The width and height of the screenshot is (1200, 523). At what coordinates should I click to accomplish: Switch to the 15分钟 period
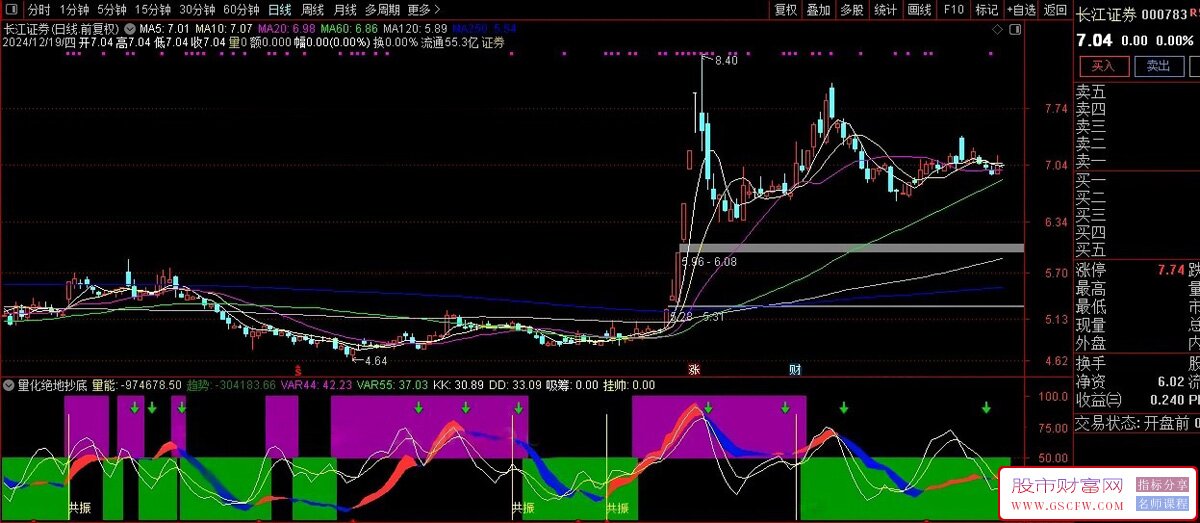click(153, 10)
